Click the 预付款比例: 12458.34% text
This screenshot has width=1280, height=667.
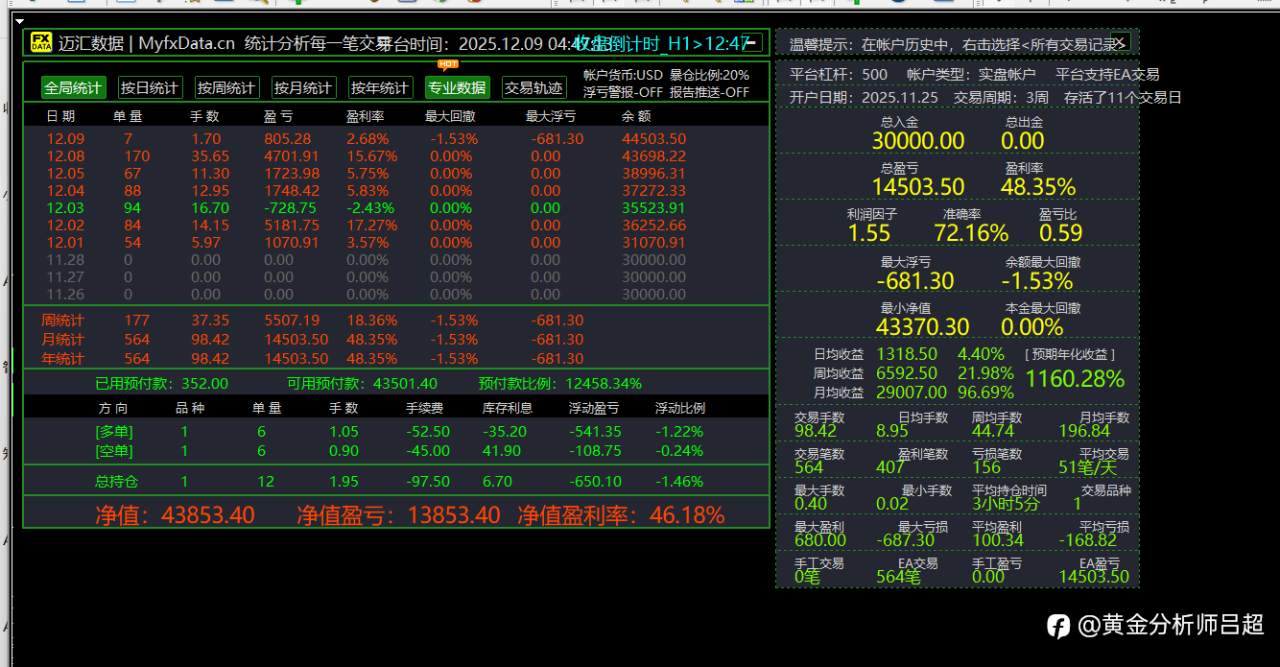coord(560,383)
